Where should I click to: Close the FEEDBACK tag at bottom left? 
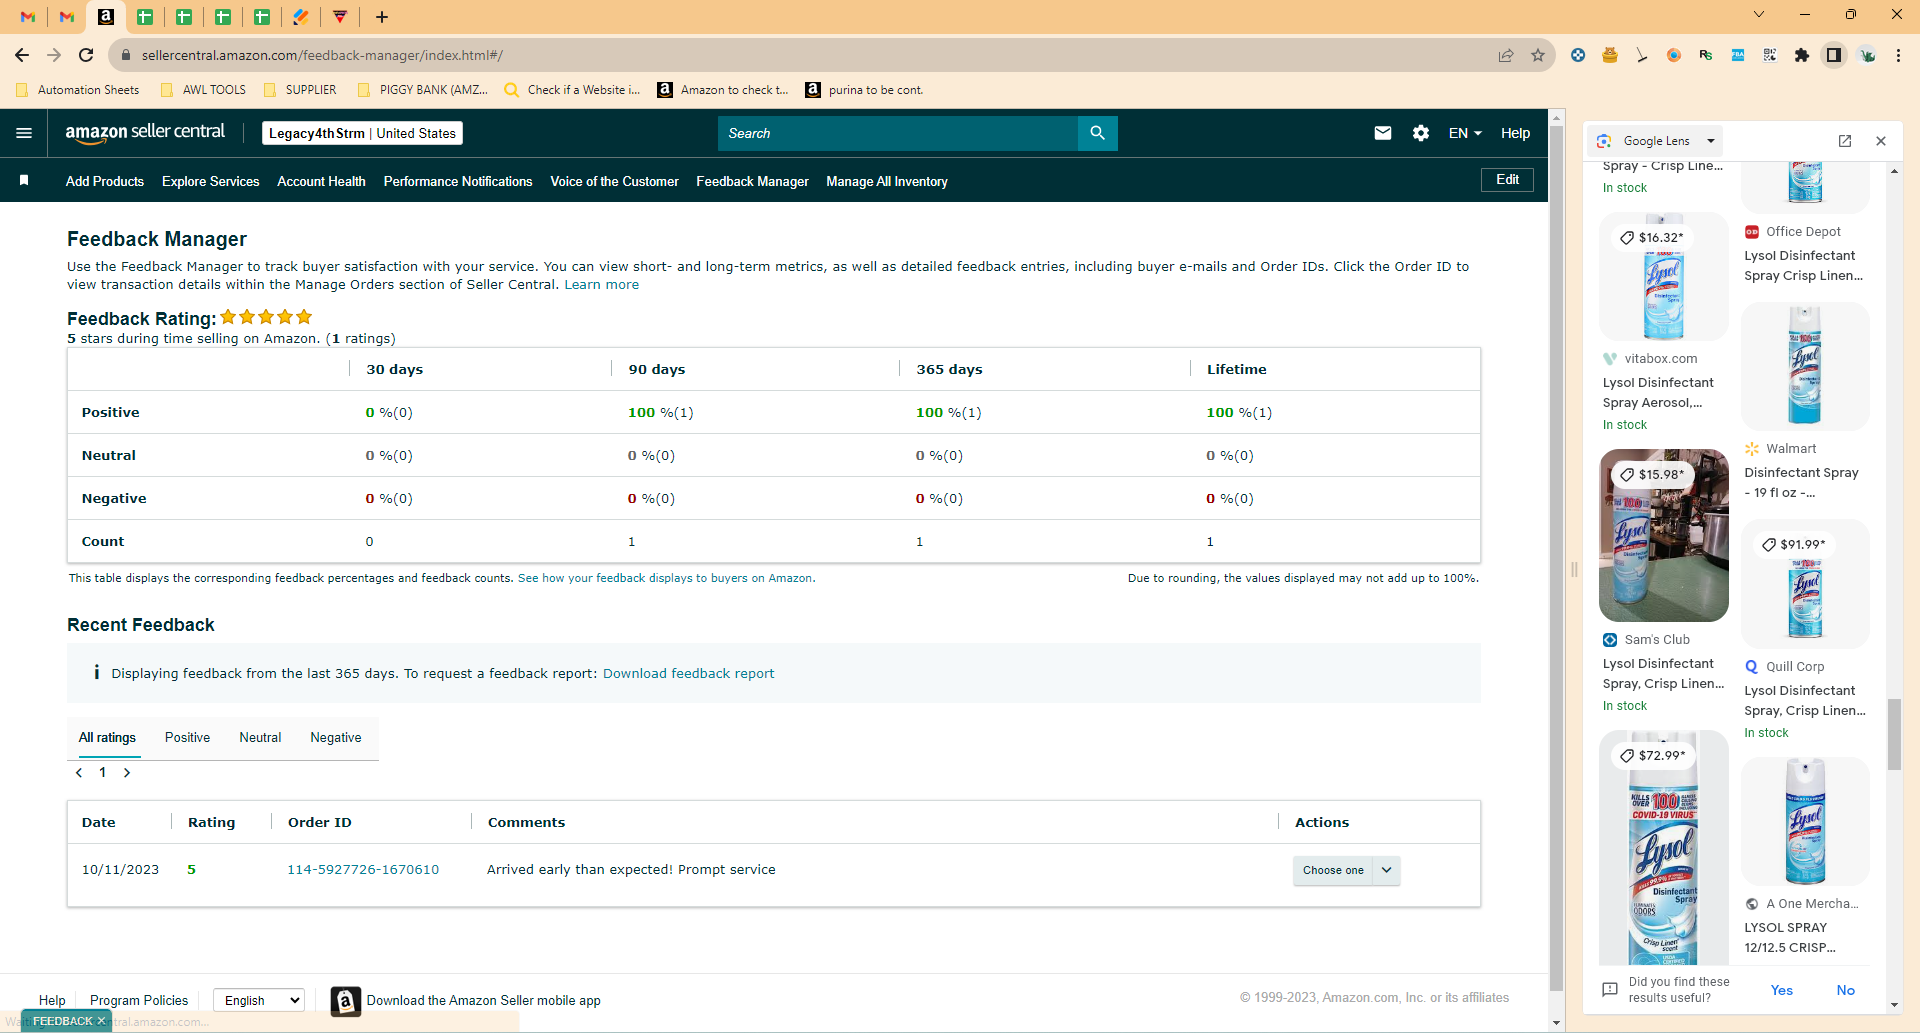[101, 1021]
